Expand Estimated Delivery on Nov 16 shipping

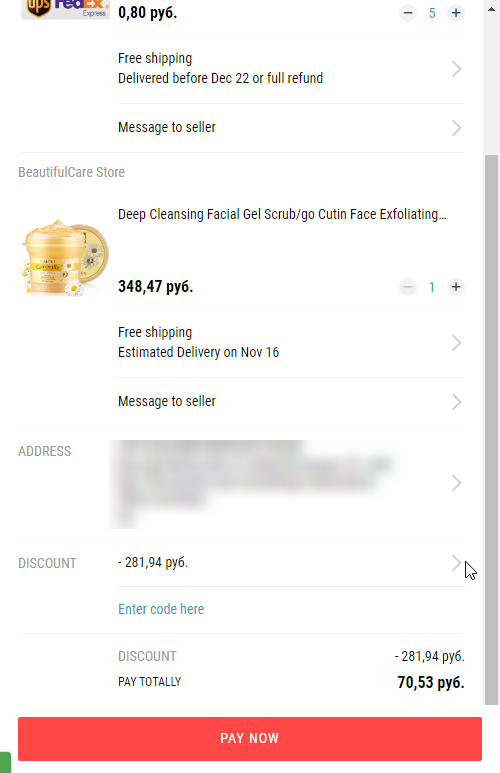point(291,343)
